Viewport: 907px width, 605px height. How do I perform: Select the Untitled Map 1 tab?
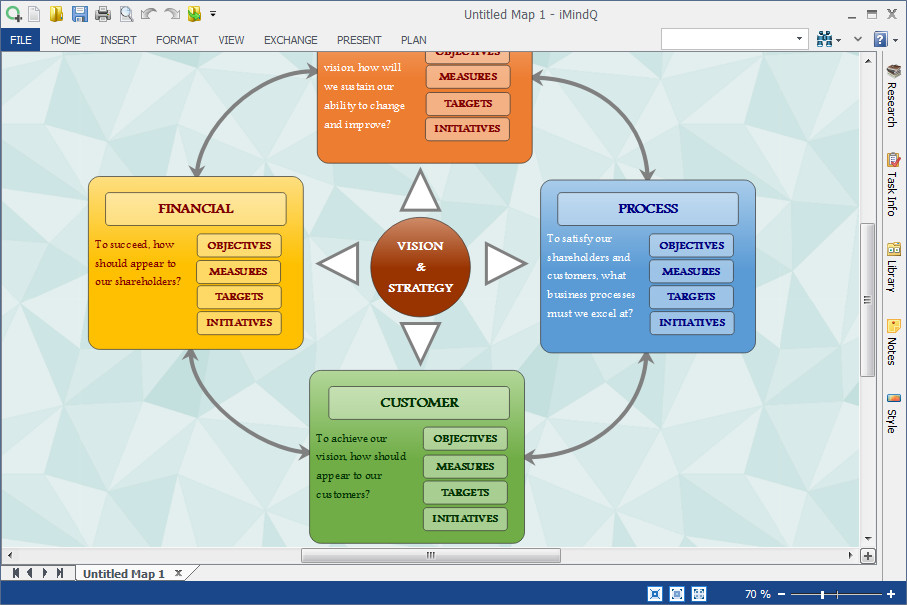pyautogui.click(x=123, y=574)
